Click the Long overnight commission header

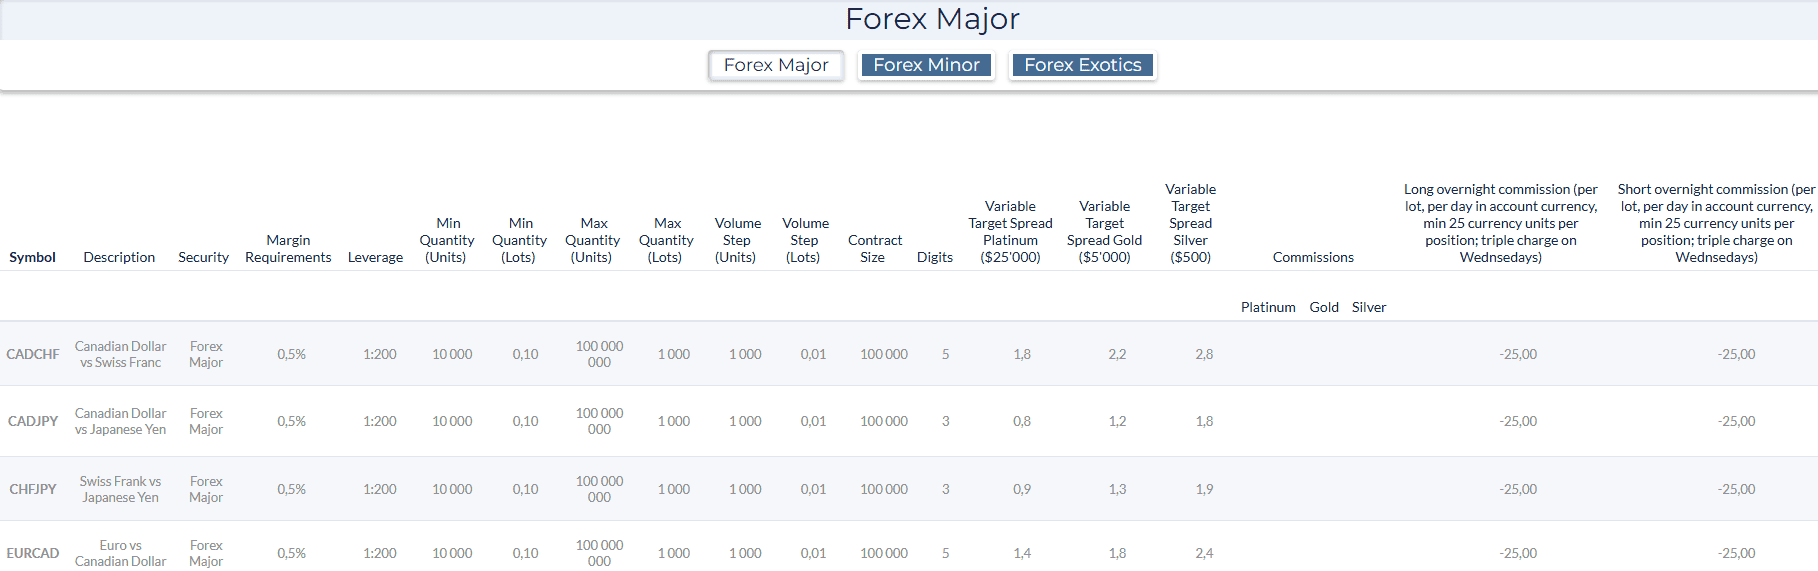[1500, 223]
